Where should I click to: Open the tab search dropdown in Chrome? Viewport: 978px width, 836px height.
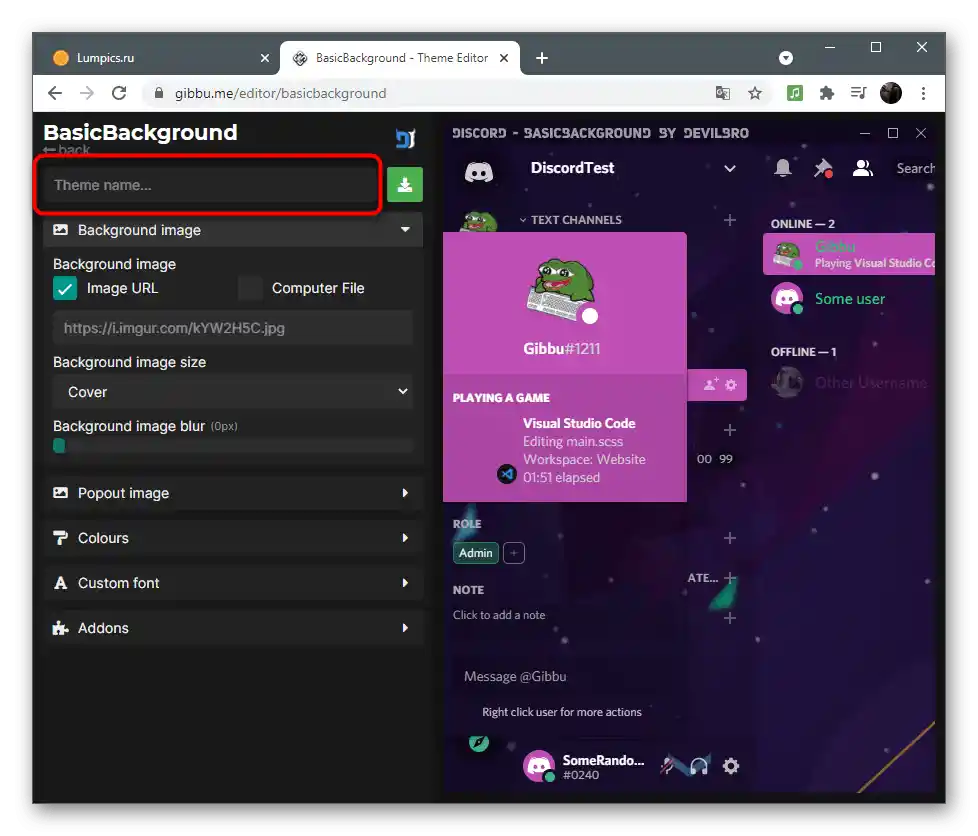click(x=786, y=58)
